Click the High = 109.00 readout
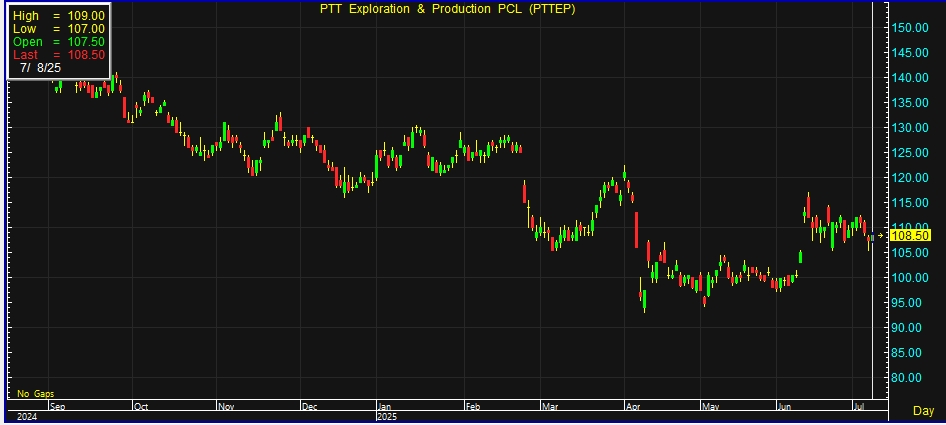Screen dimensions: 946x425 (59, 16)
